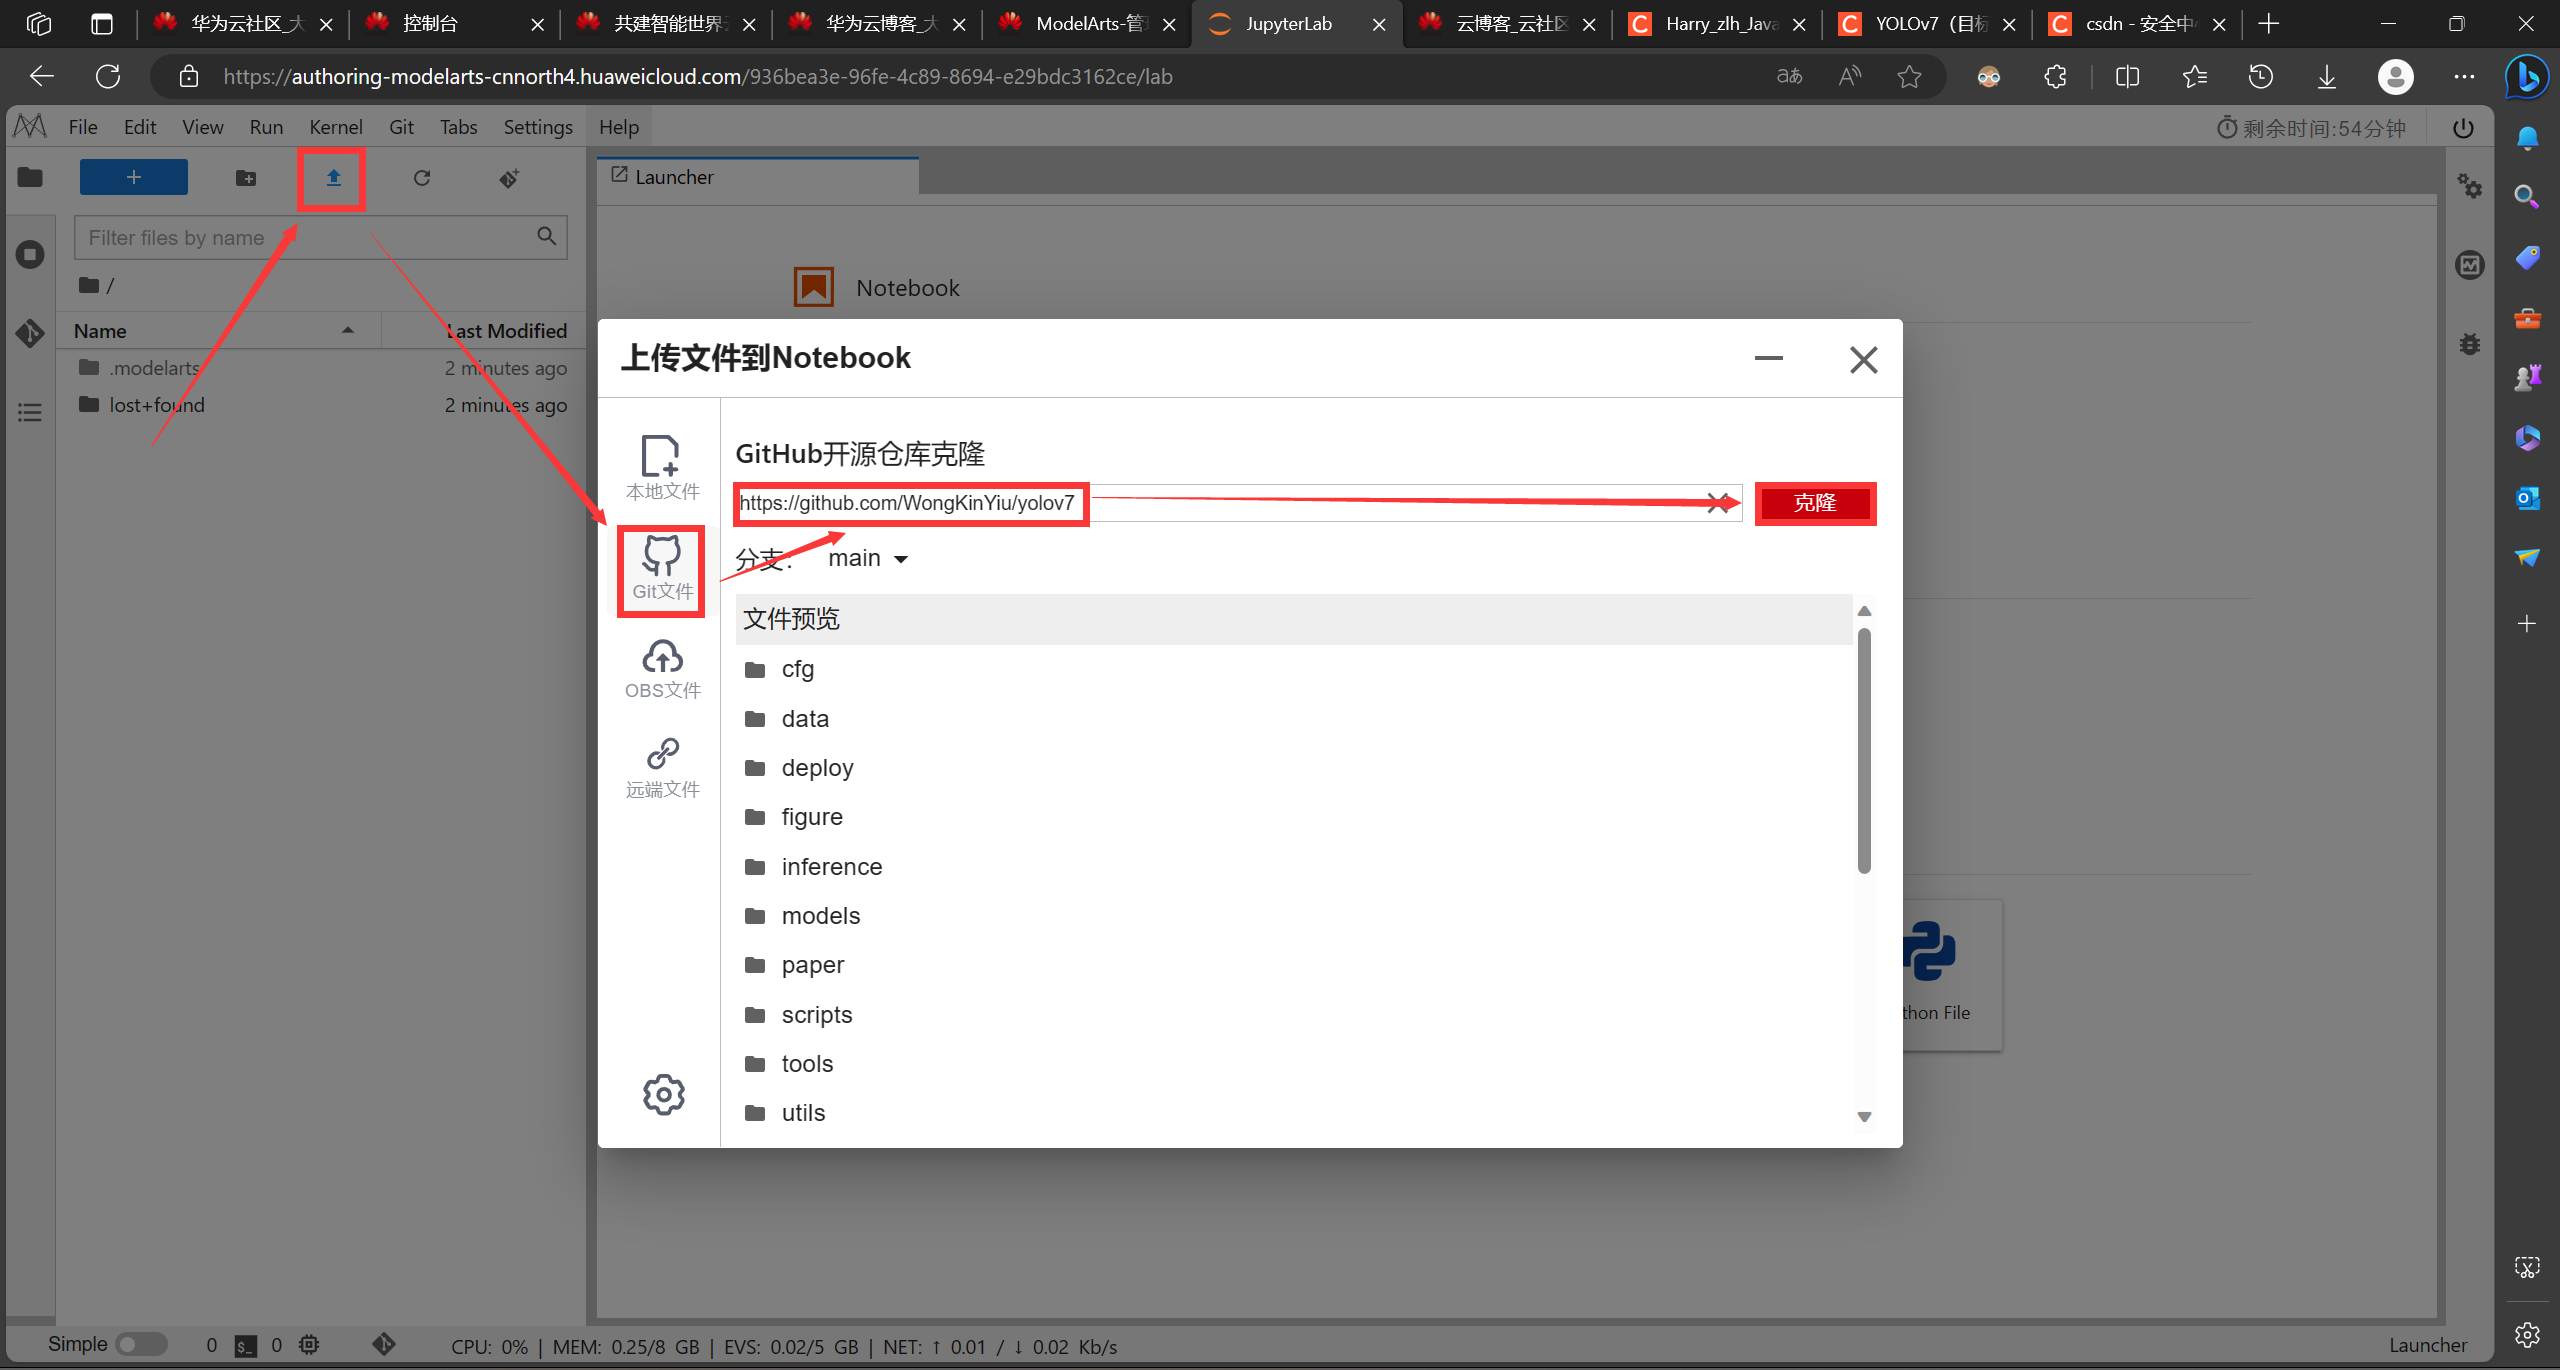Viewport: 2560px width, 1370px height.
Task: Open the Kernel menu
Action: click(335, 127)
